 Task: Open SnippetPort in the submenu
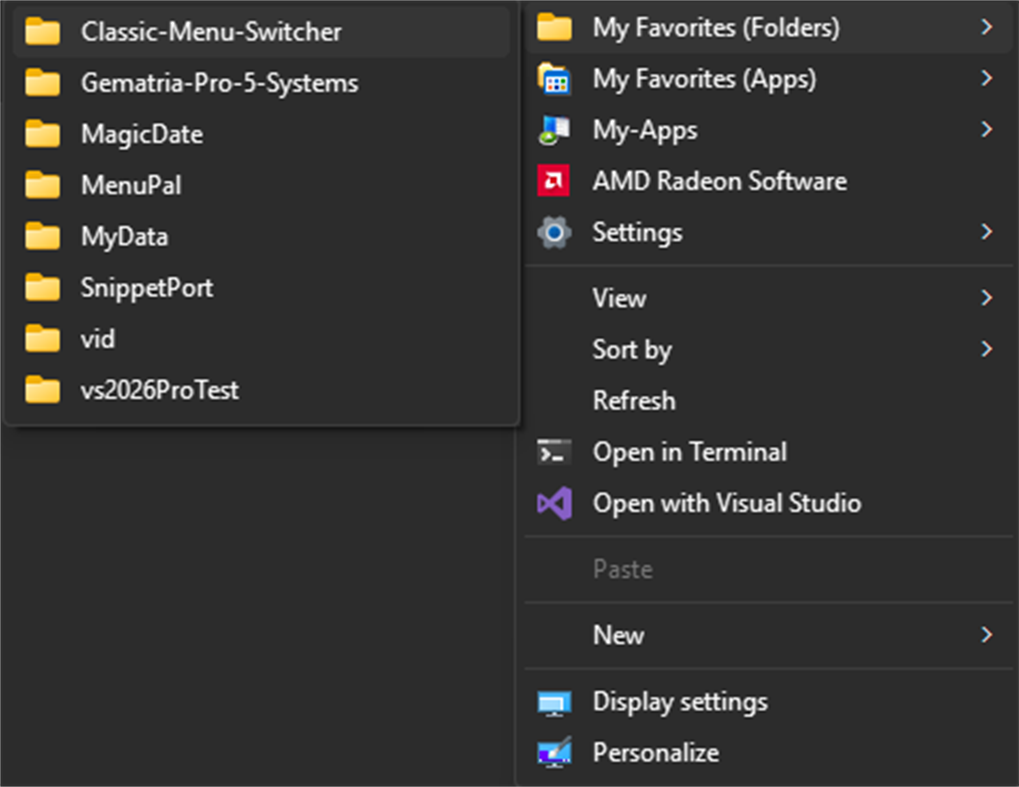coord(261,288)
